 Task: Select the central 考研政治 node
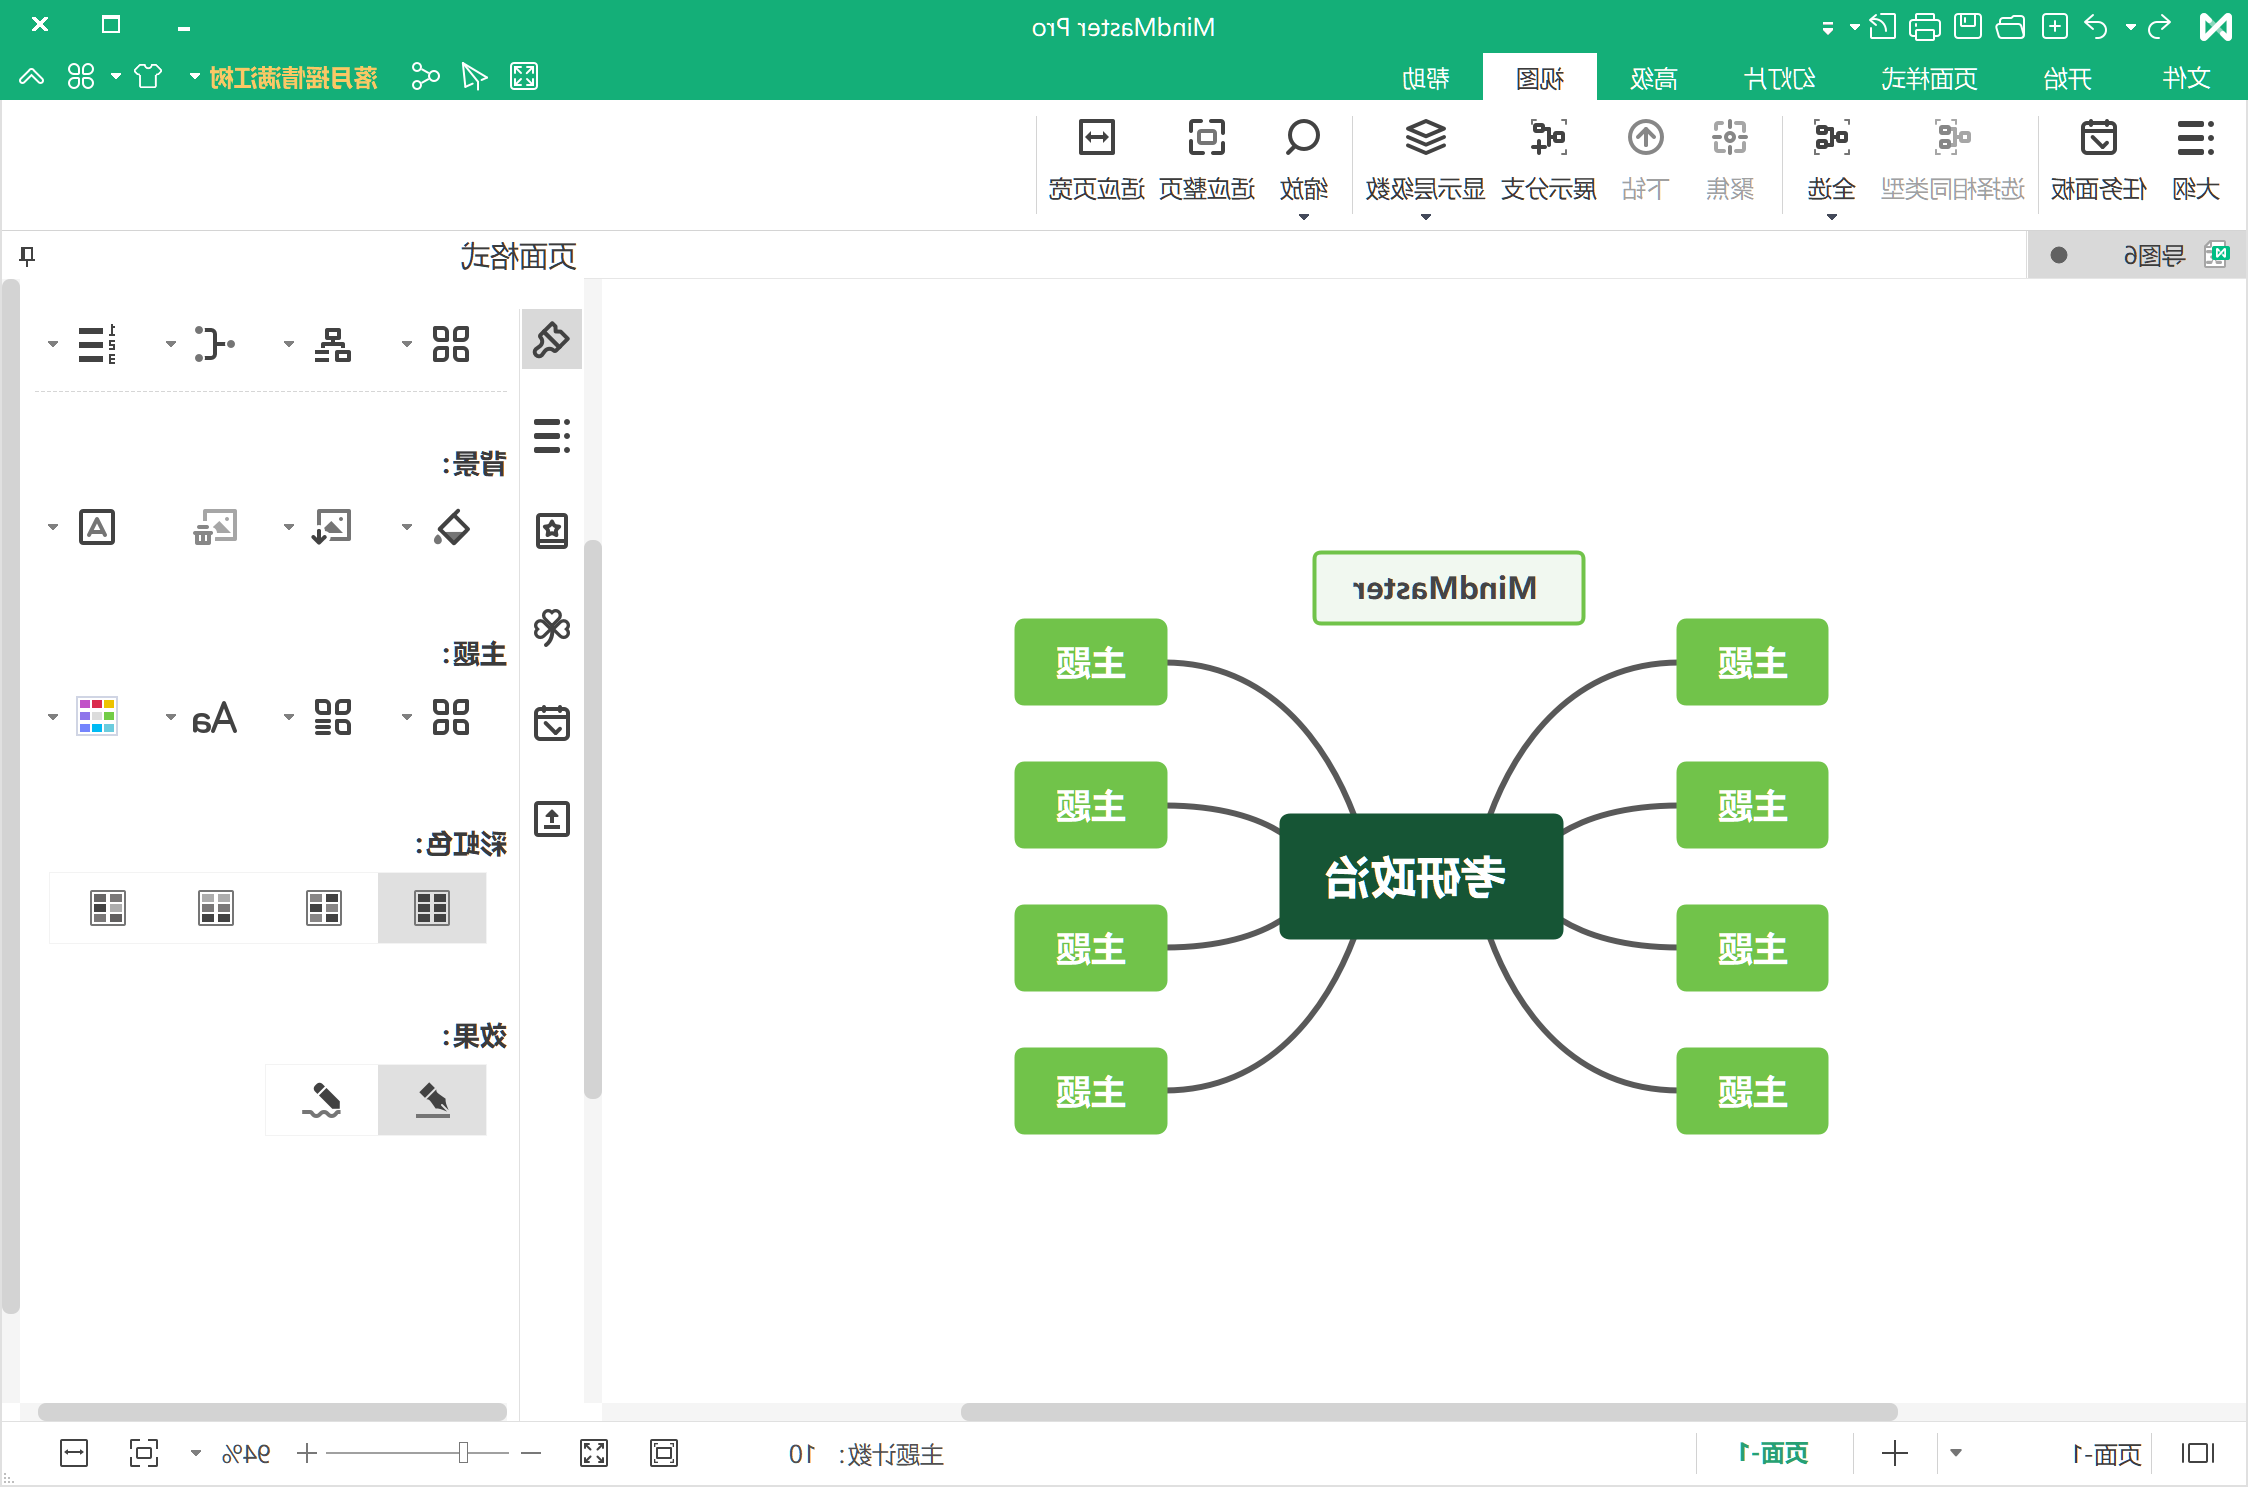click(x=1421, y=876)
